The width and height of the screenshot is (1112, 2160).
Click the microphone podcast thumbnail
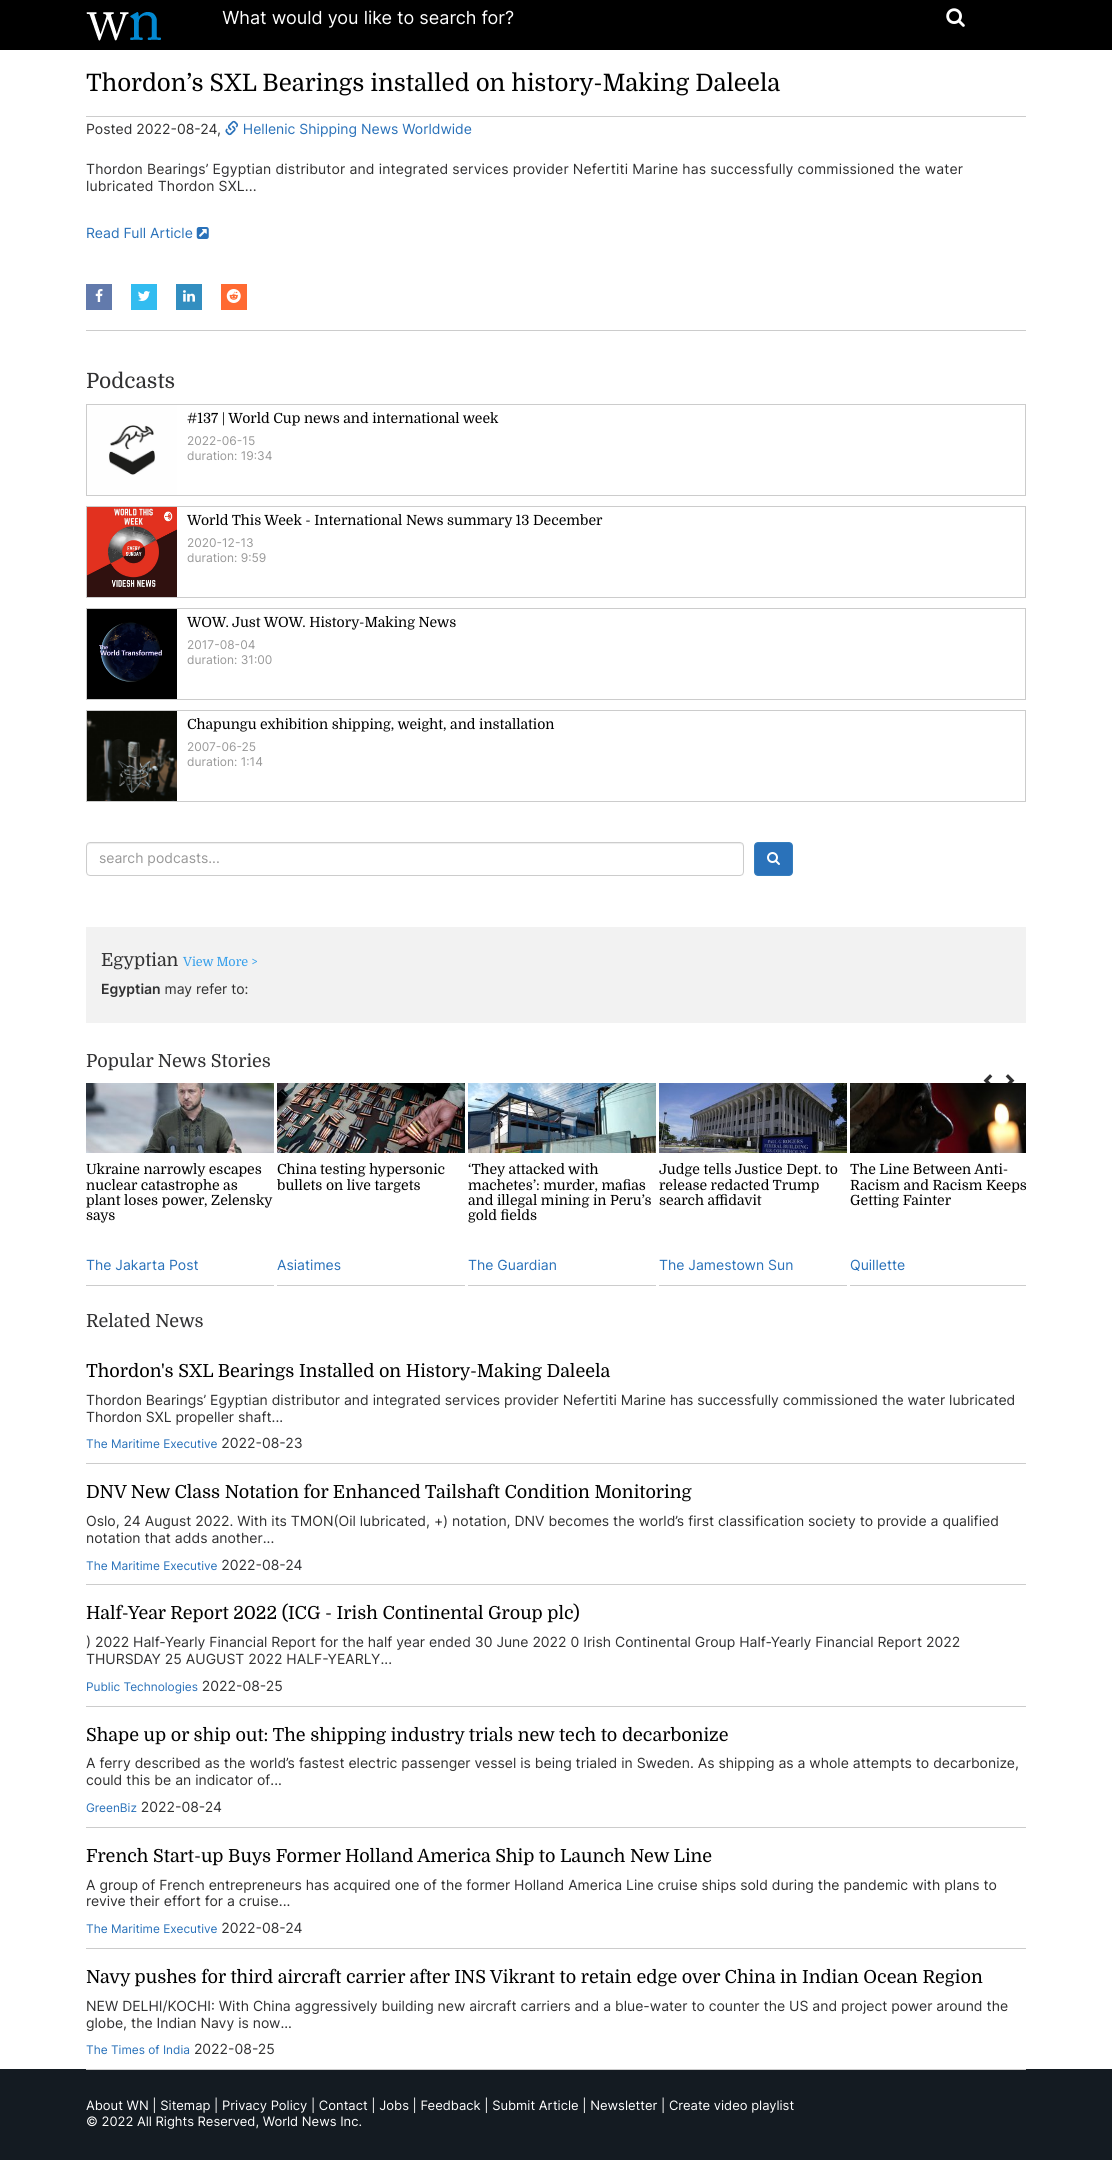pyautogui.click(x=132, y=756)
